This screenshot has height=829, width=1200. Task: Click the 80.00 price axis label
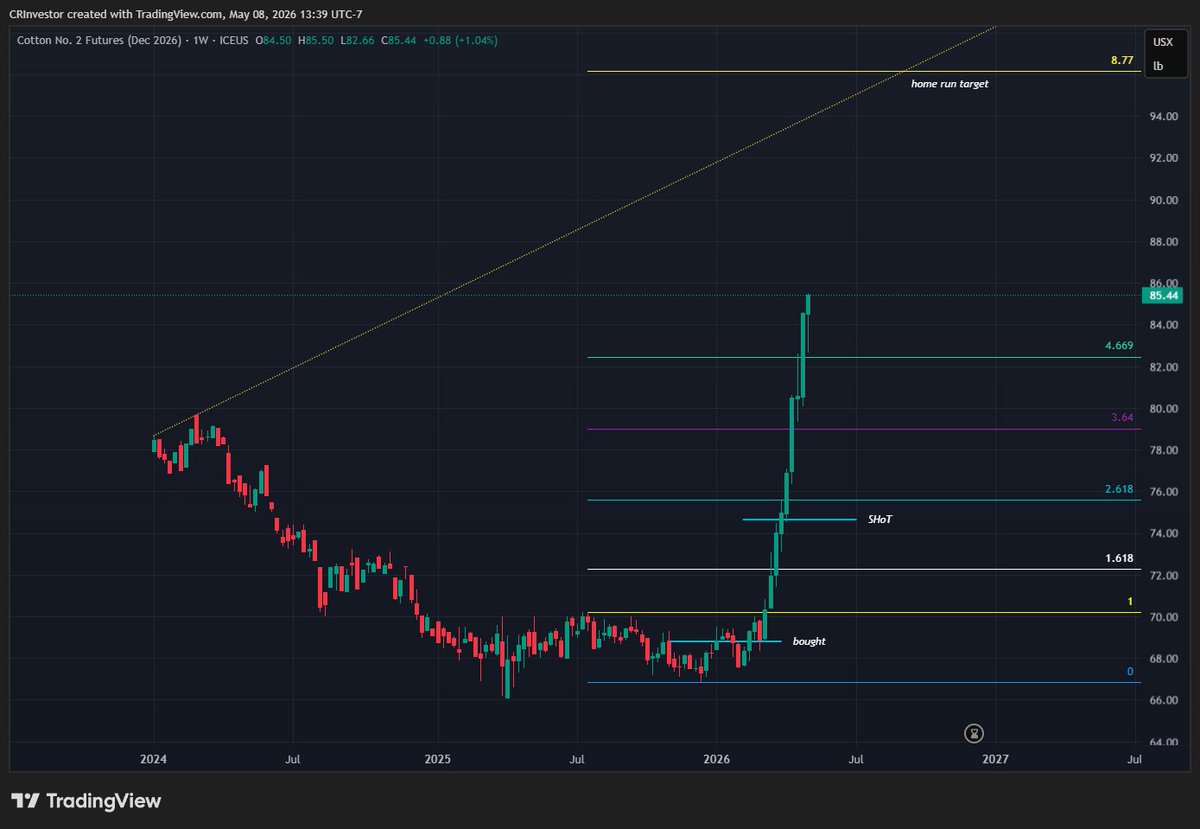(1165, 409)
